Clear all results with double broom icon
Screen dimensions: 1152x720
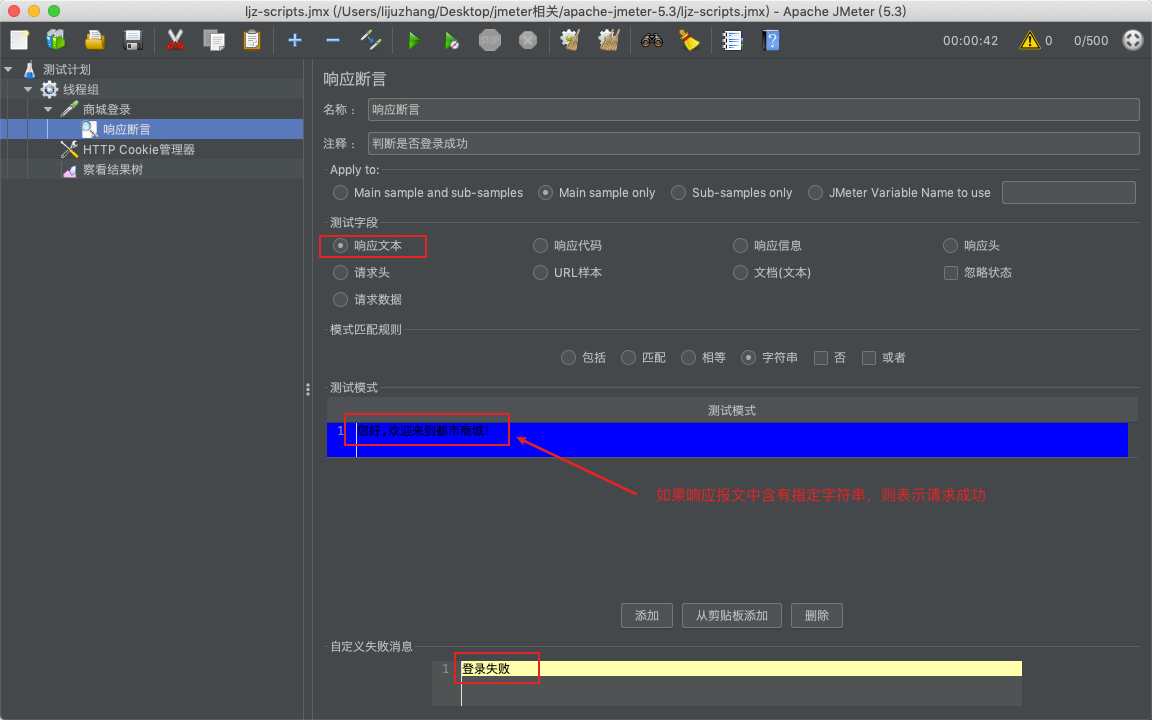[x=608, y=40]
